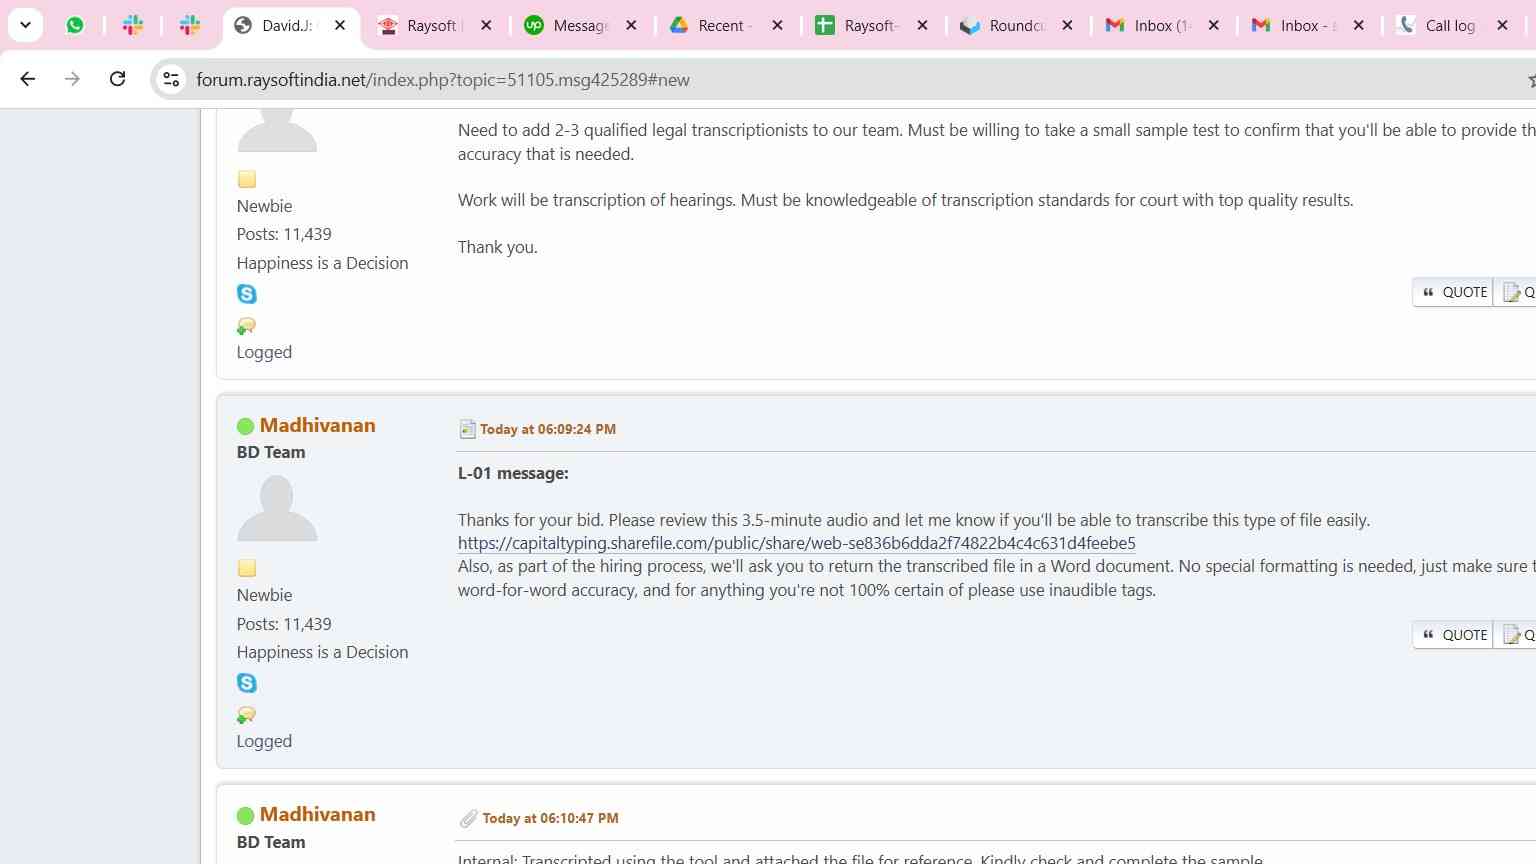Screen dimensions: 1536x864
Task: Close the Upwork Messages tab
Action: [x=631, y=25]
